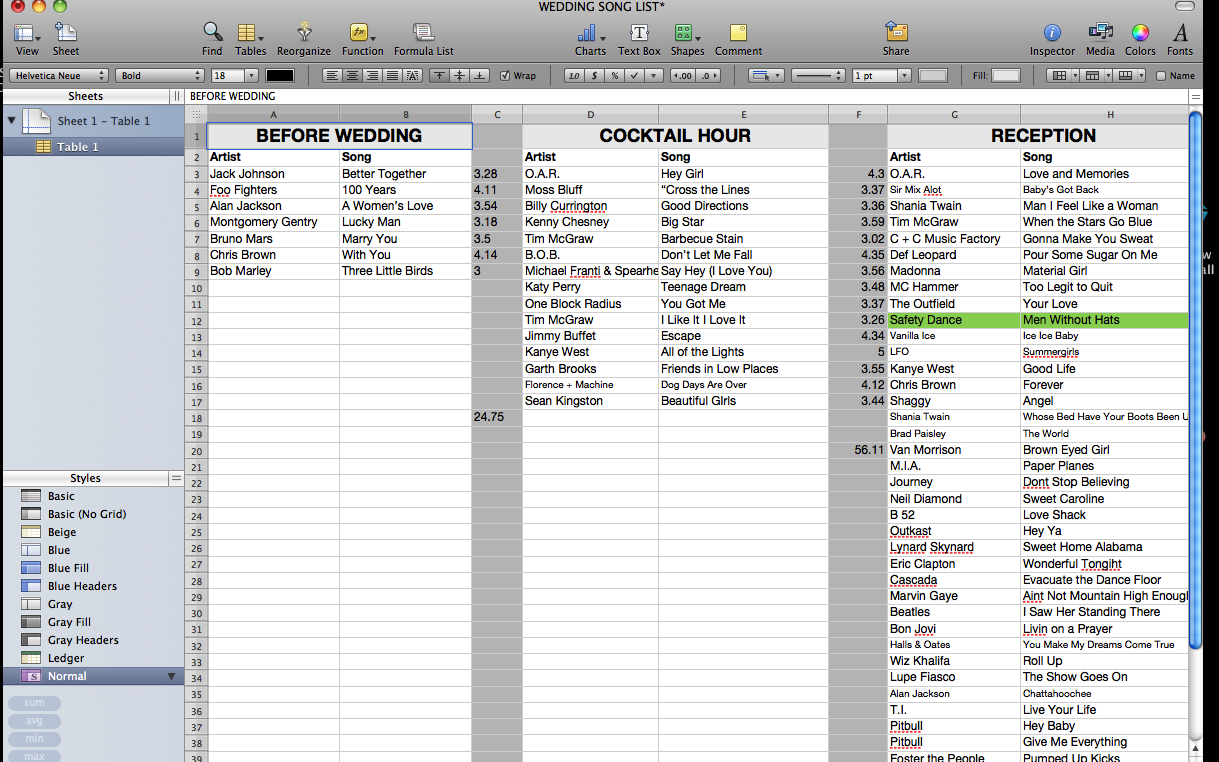Open the Find tool
This screenshot has width=1219, height=762.
[212, 38]
